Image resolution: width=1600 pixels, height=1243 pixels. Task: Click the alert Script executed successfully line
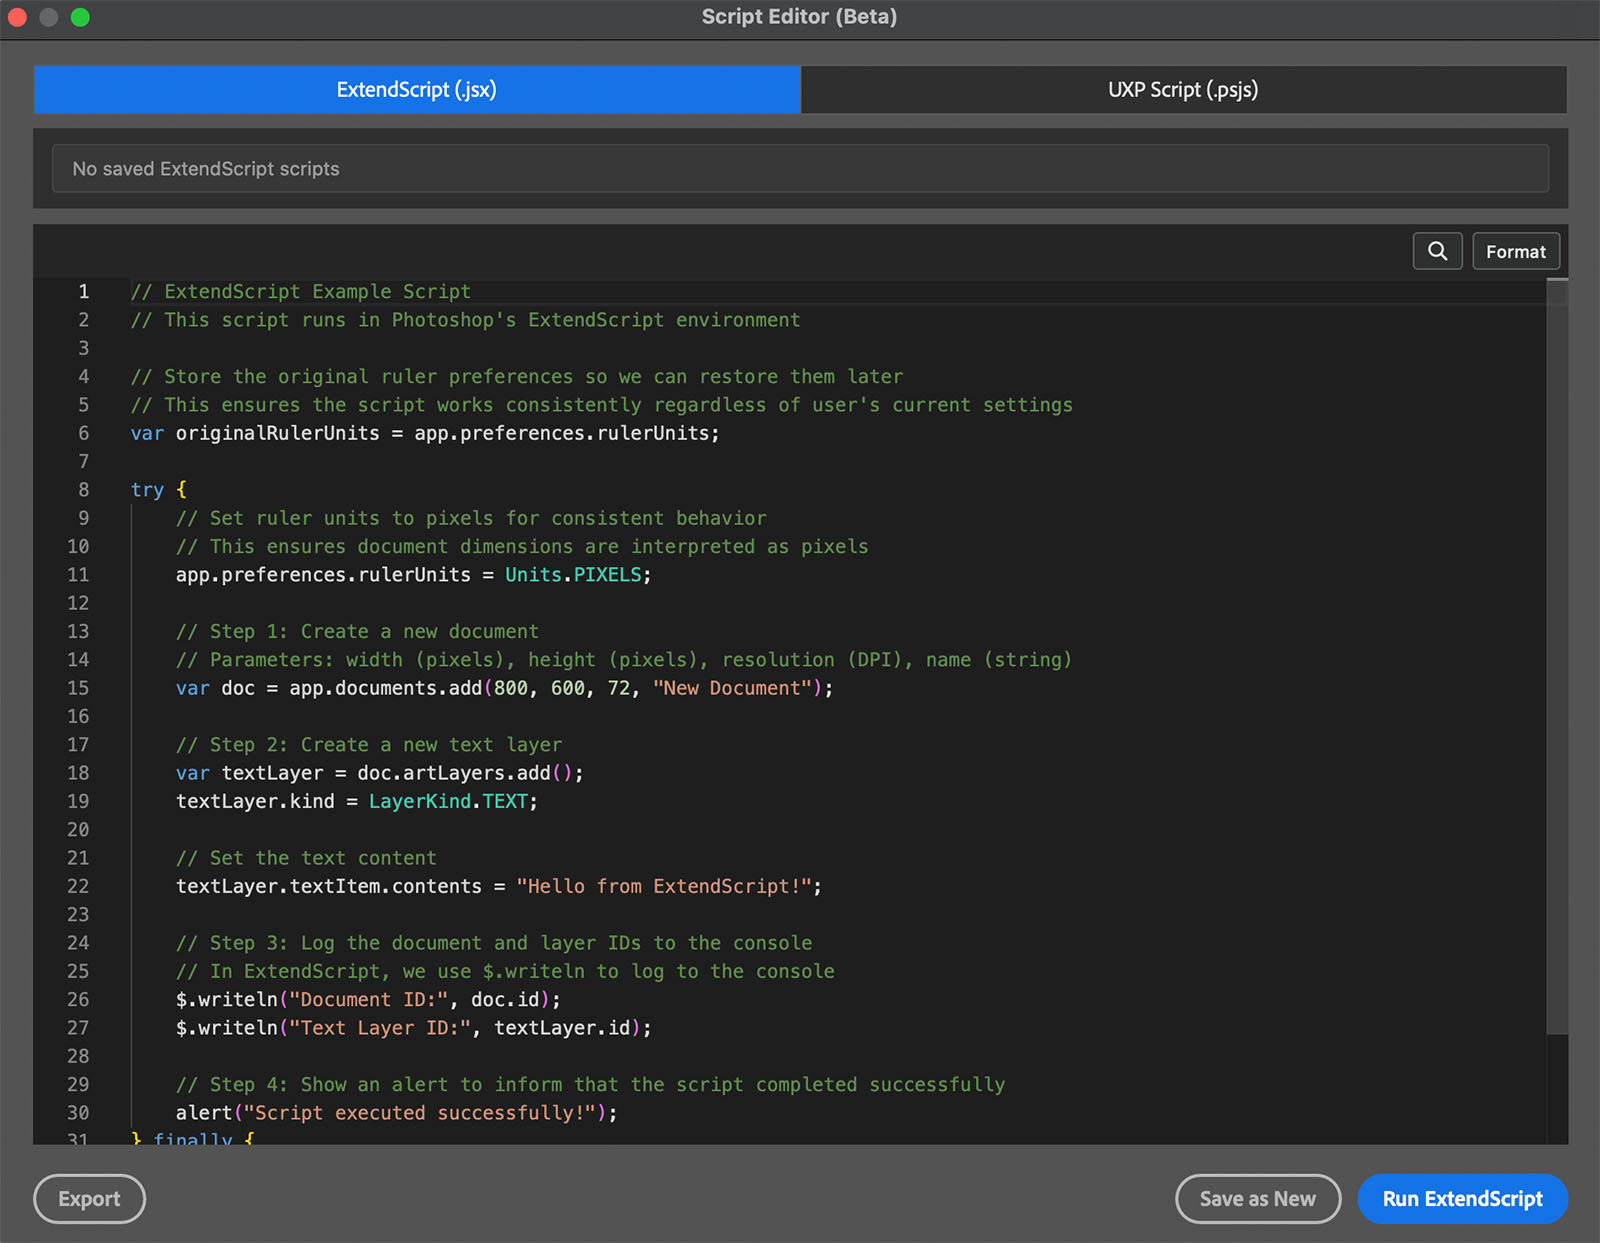tap(396, 1112)
